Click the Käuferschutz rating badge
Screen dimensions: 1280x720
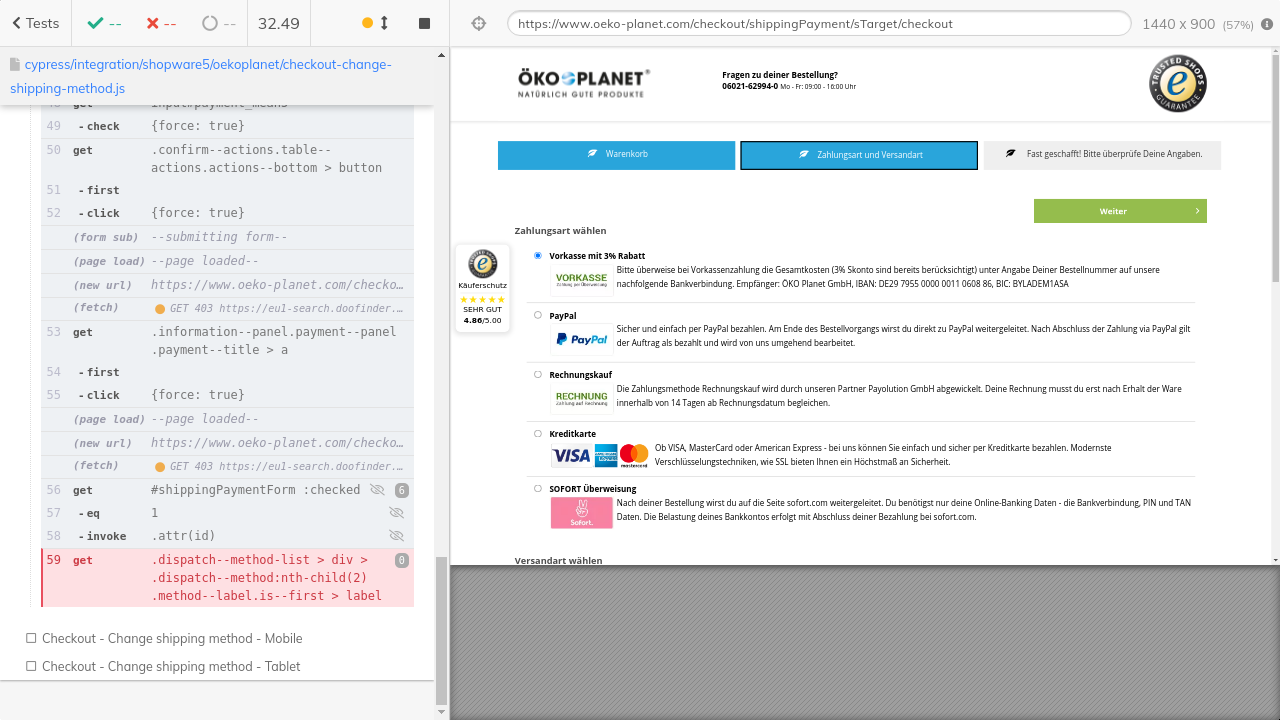pyautogui.click(x=482, y=289)
